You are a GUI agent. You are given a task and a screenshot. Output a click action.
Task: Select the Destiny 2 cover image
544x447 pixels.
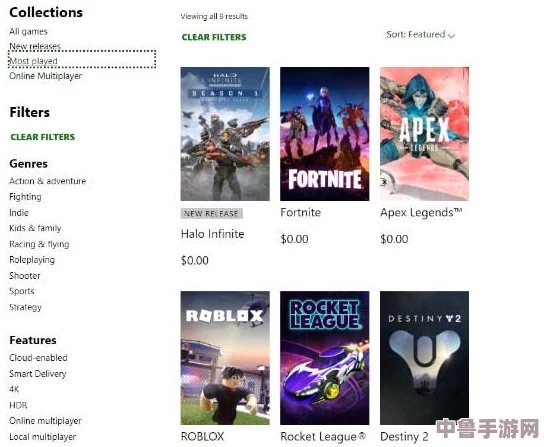click(x=424, y=358)
